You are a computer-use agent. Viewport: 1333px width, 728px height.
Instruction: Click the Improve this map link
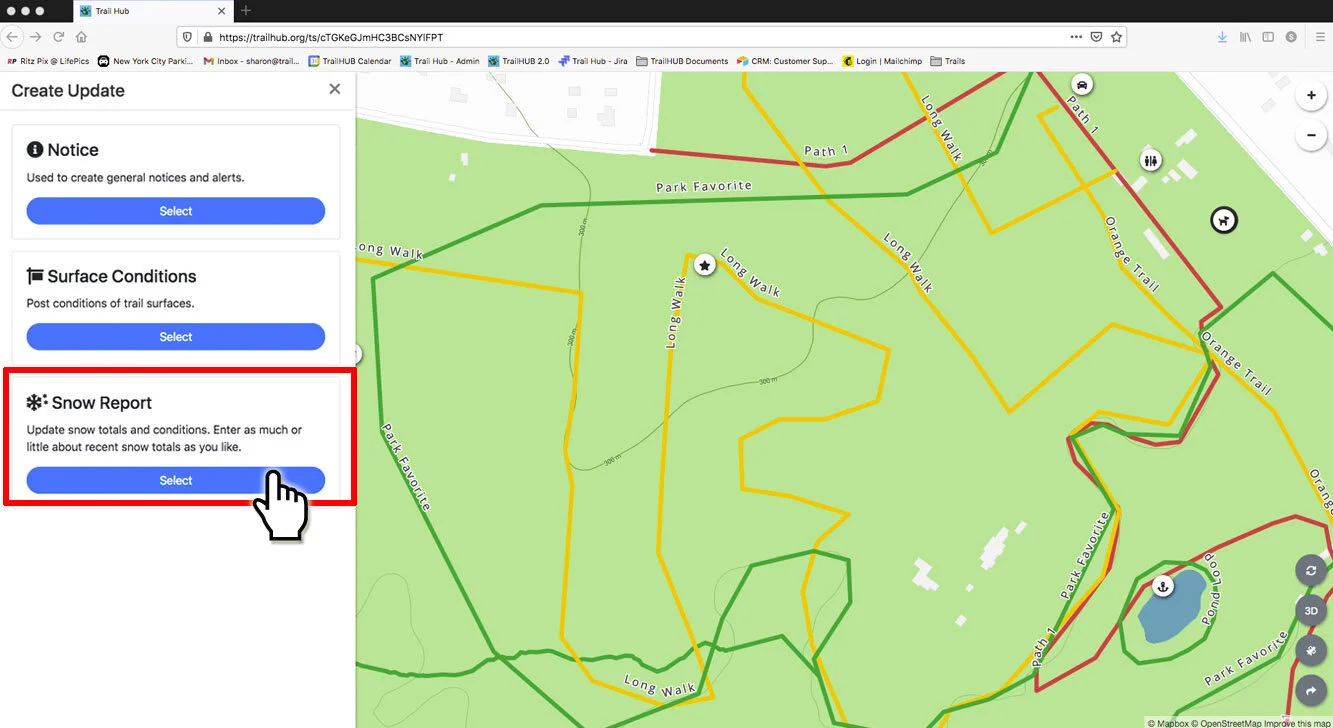click(1297, 723)
